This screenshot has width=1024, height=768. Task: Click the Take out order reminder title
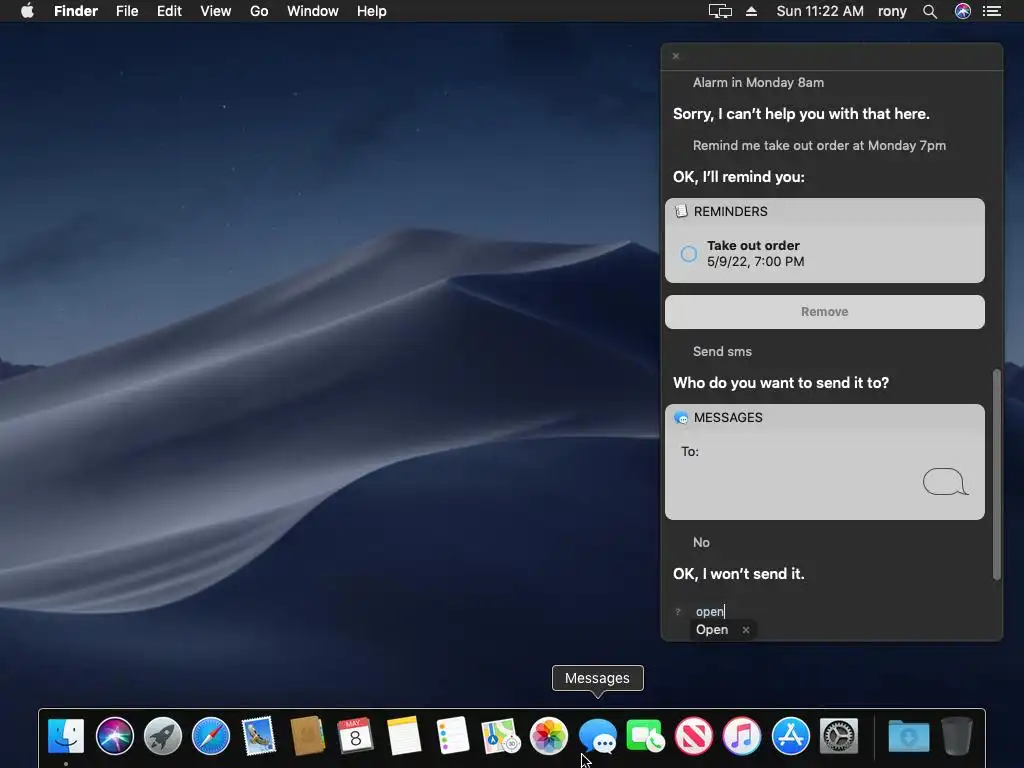753,246
